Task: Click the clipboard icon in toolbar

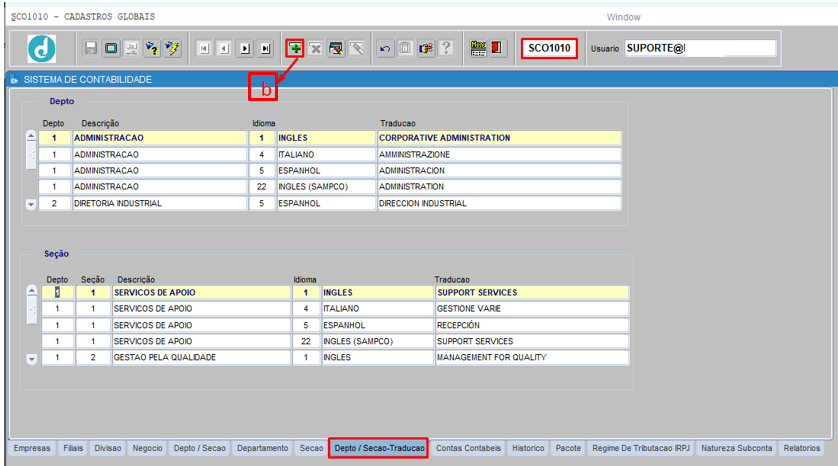Action: (405, 49)
